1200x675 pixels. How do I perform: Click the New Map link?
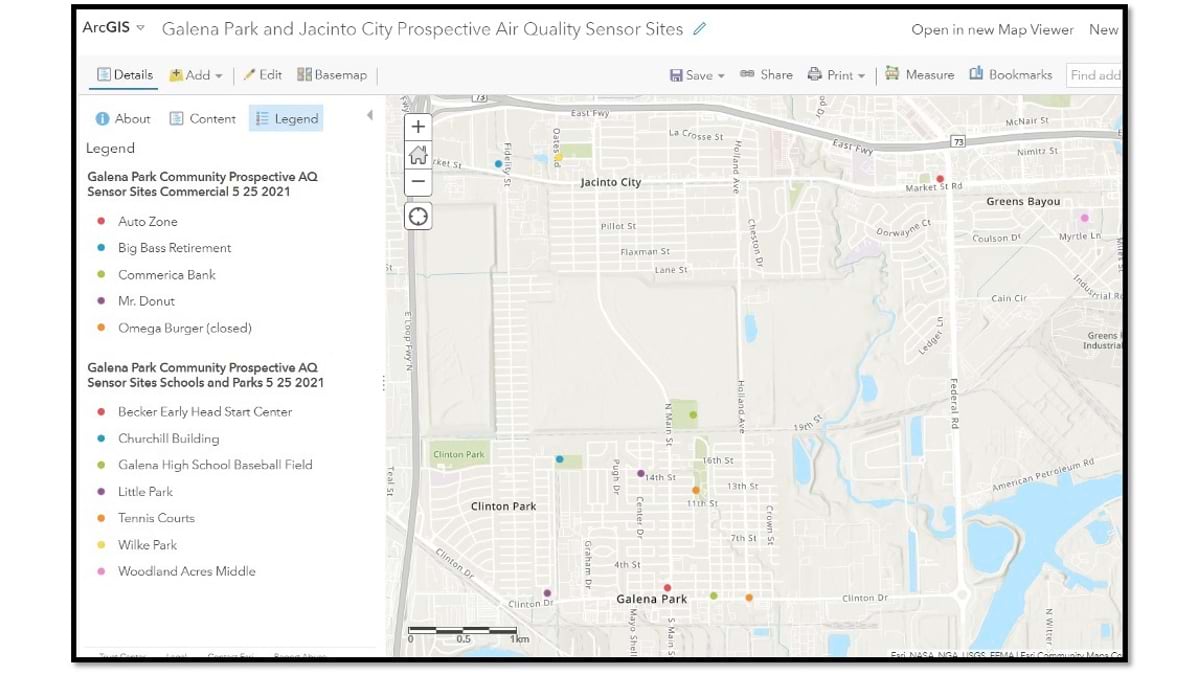point(1104,30)
